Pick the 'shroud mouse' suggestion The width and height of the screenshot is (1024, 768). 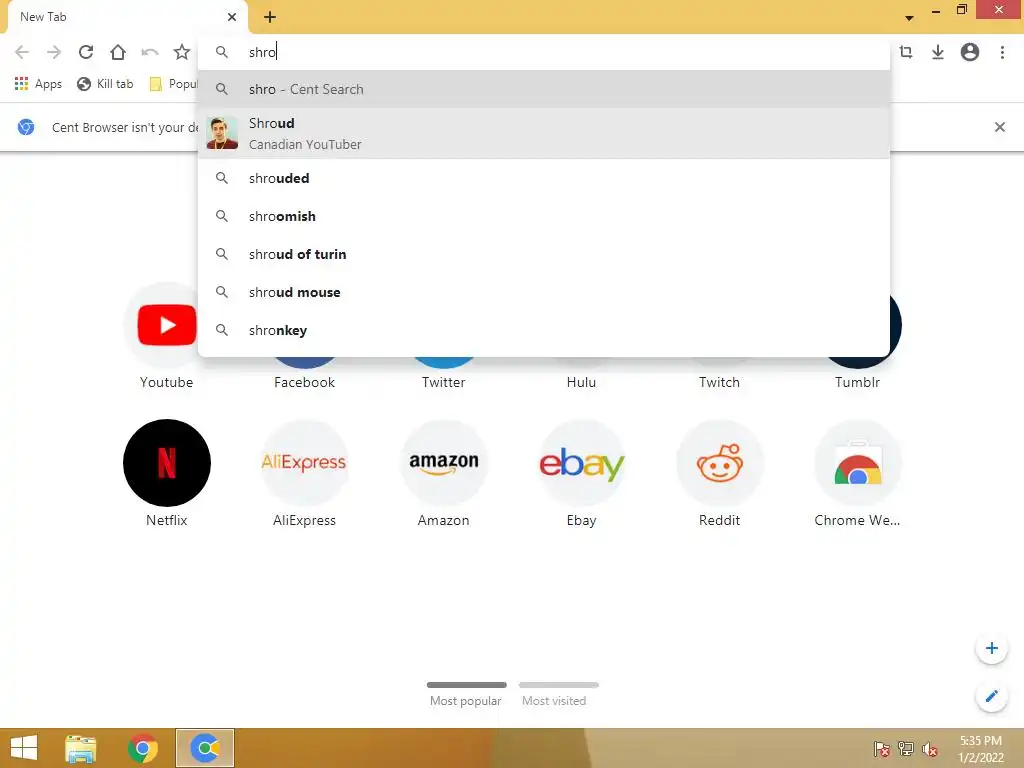click(x=544, y=292)
